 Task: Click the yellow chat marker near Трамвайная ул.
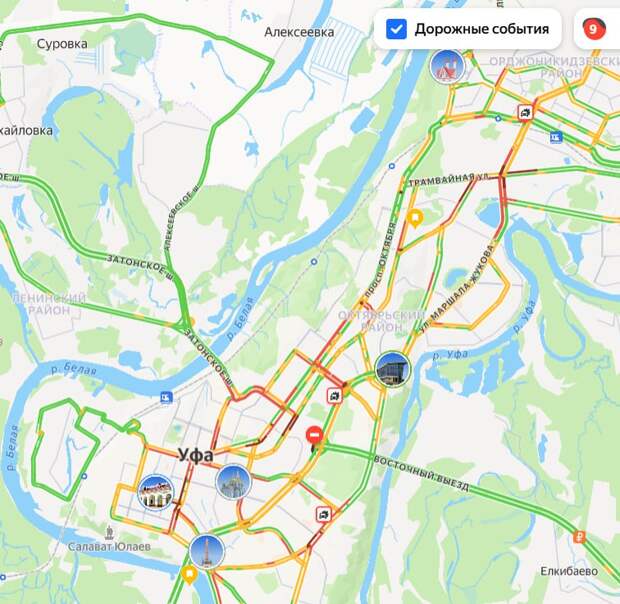click(x=415, y=218)
